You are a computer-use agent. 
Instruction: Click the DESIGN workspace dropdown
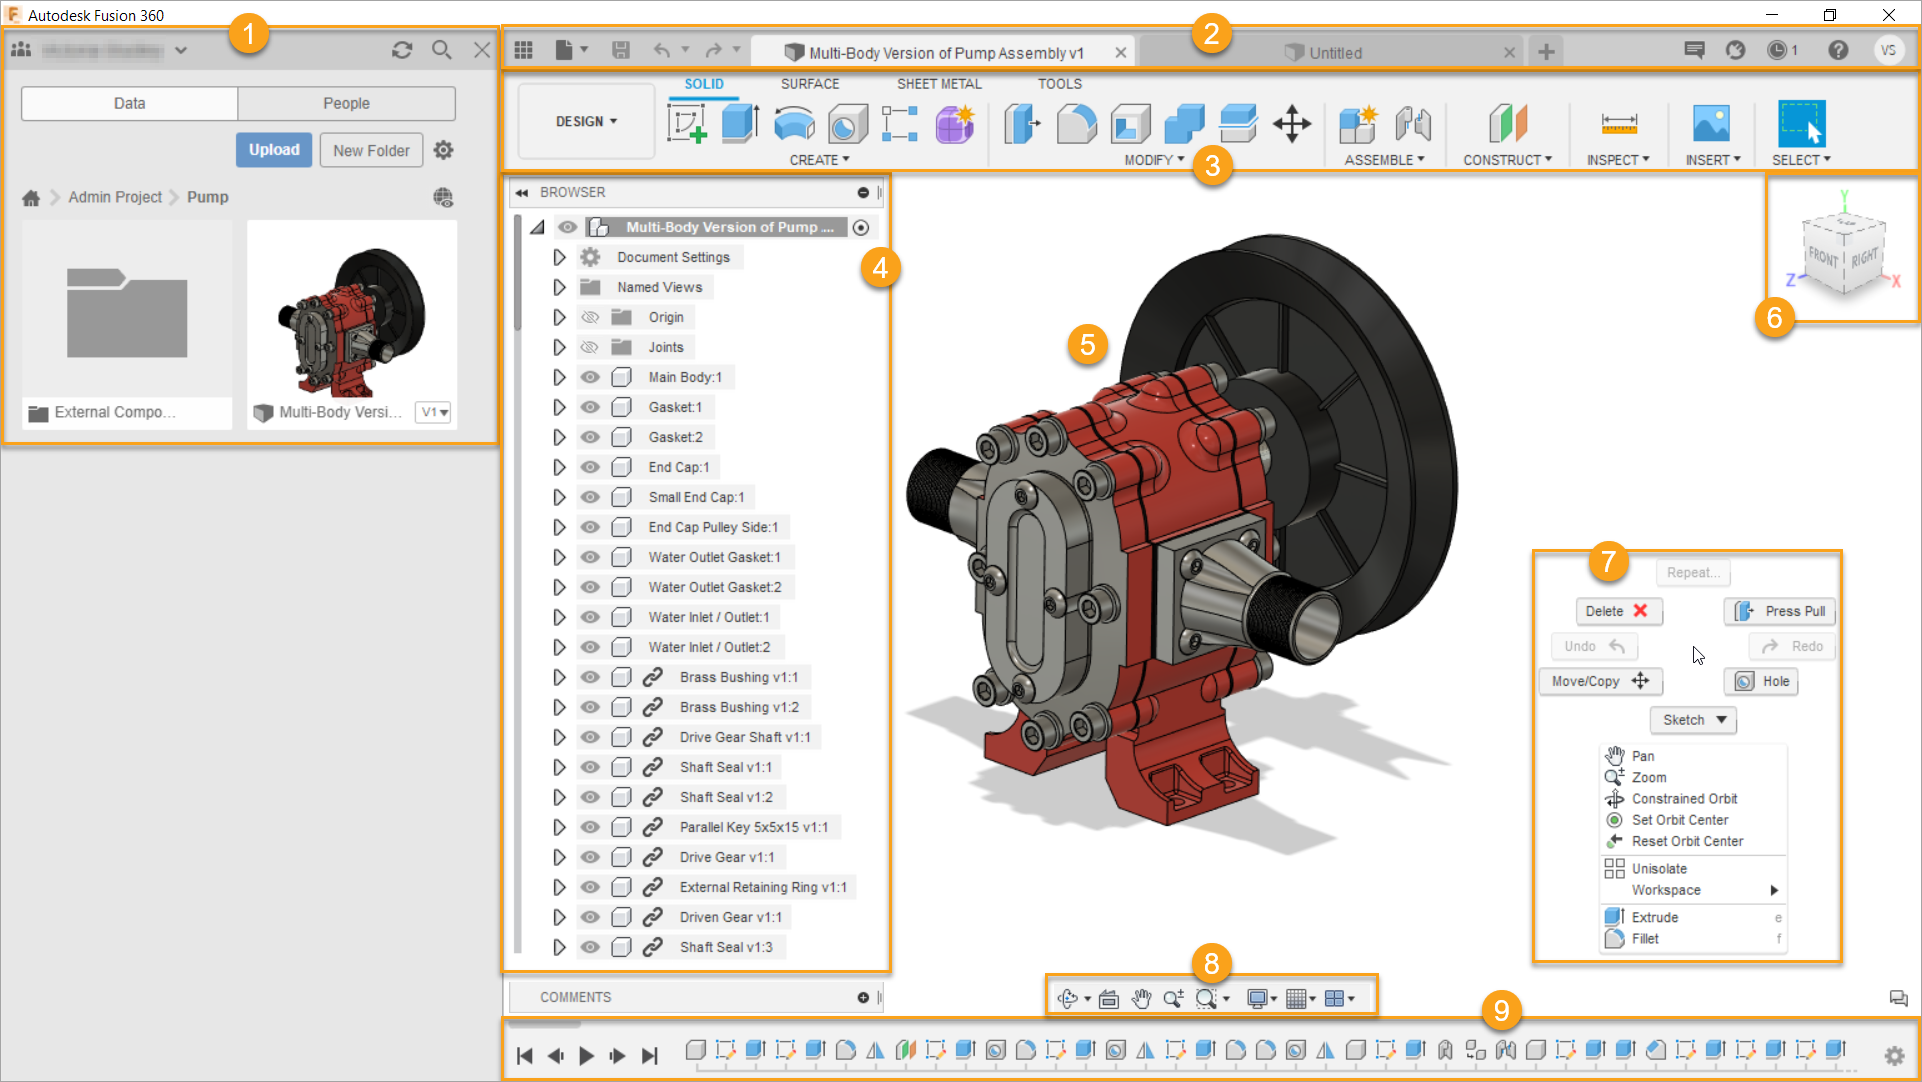pos(585,121)
